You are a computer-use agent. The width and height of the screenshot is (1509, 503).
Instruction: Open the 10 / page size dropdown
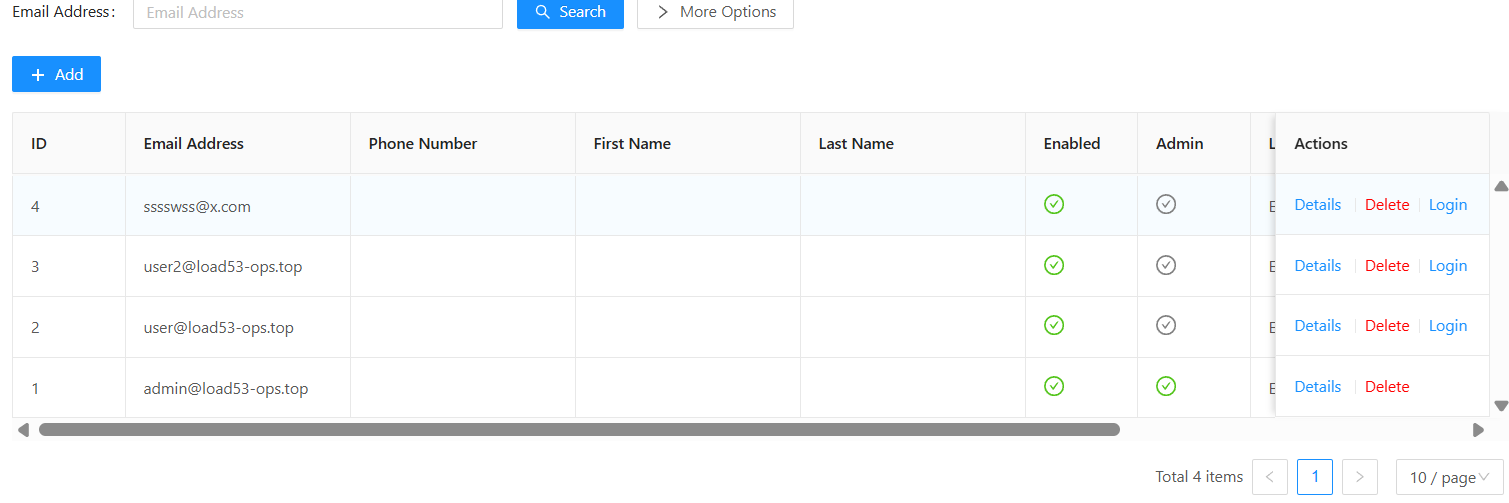click(x=1449, y=477)
